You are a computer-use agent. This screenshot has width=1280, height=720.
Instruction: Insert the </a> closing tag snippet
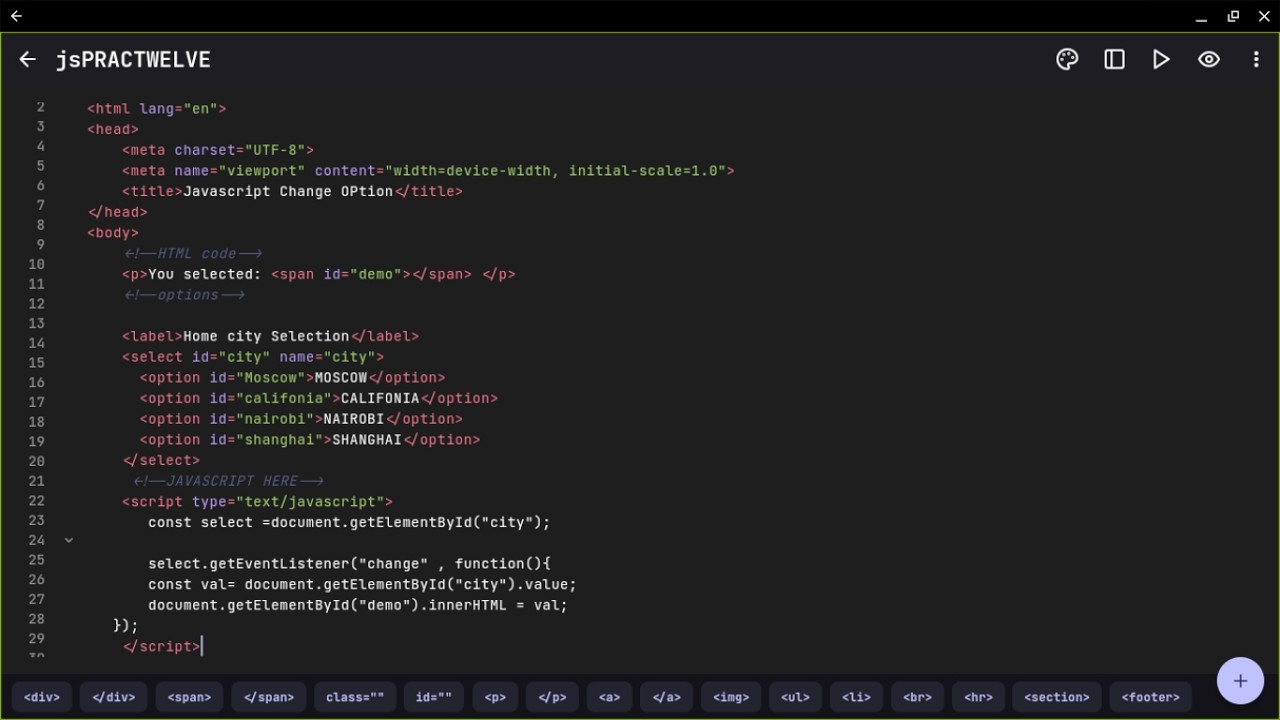tap(666, 697)
